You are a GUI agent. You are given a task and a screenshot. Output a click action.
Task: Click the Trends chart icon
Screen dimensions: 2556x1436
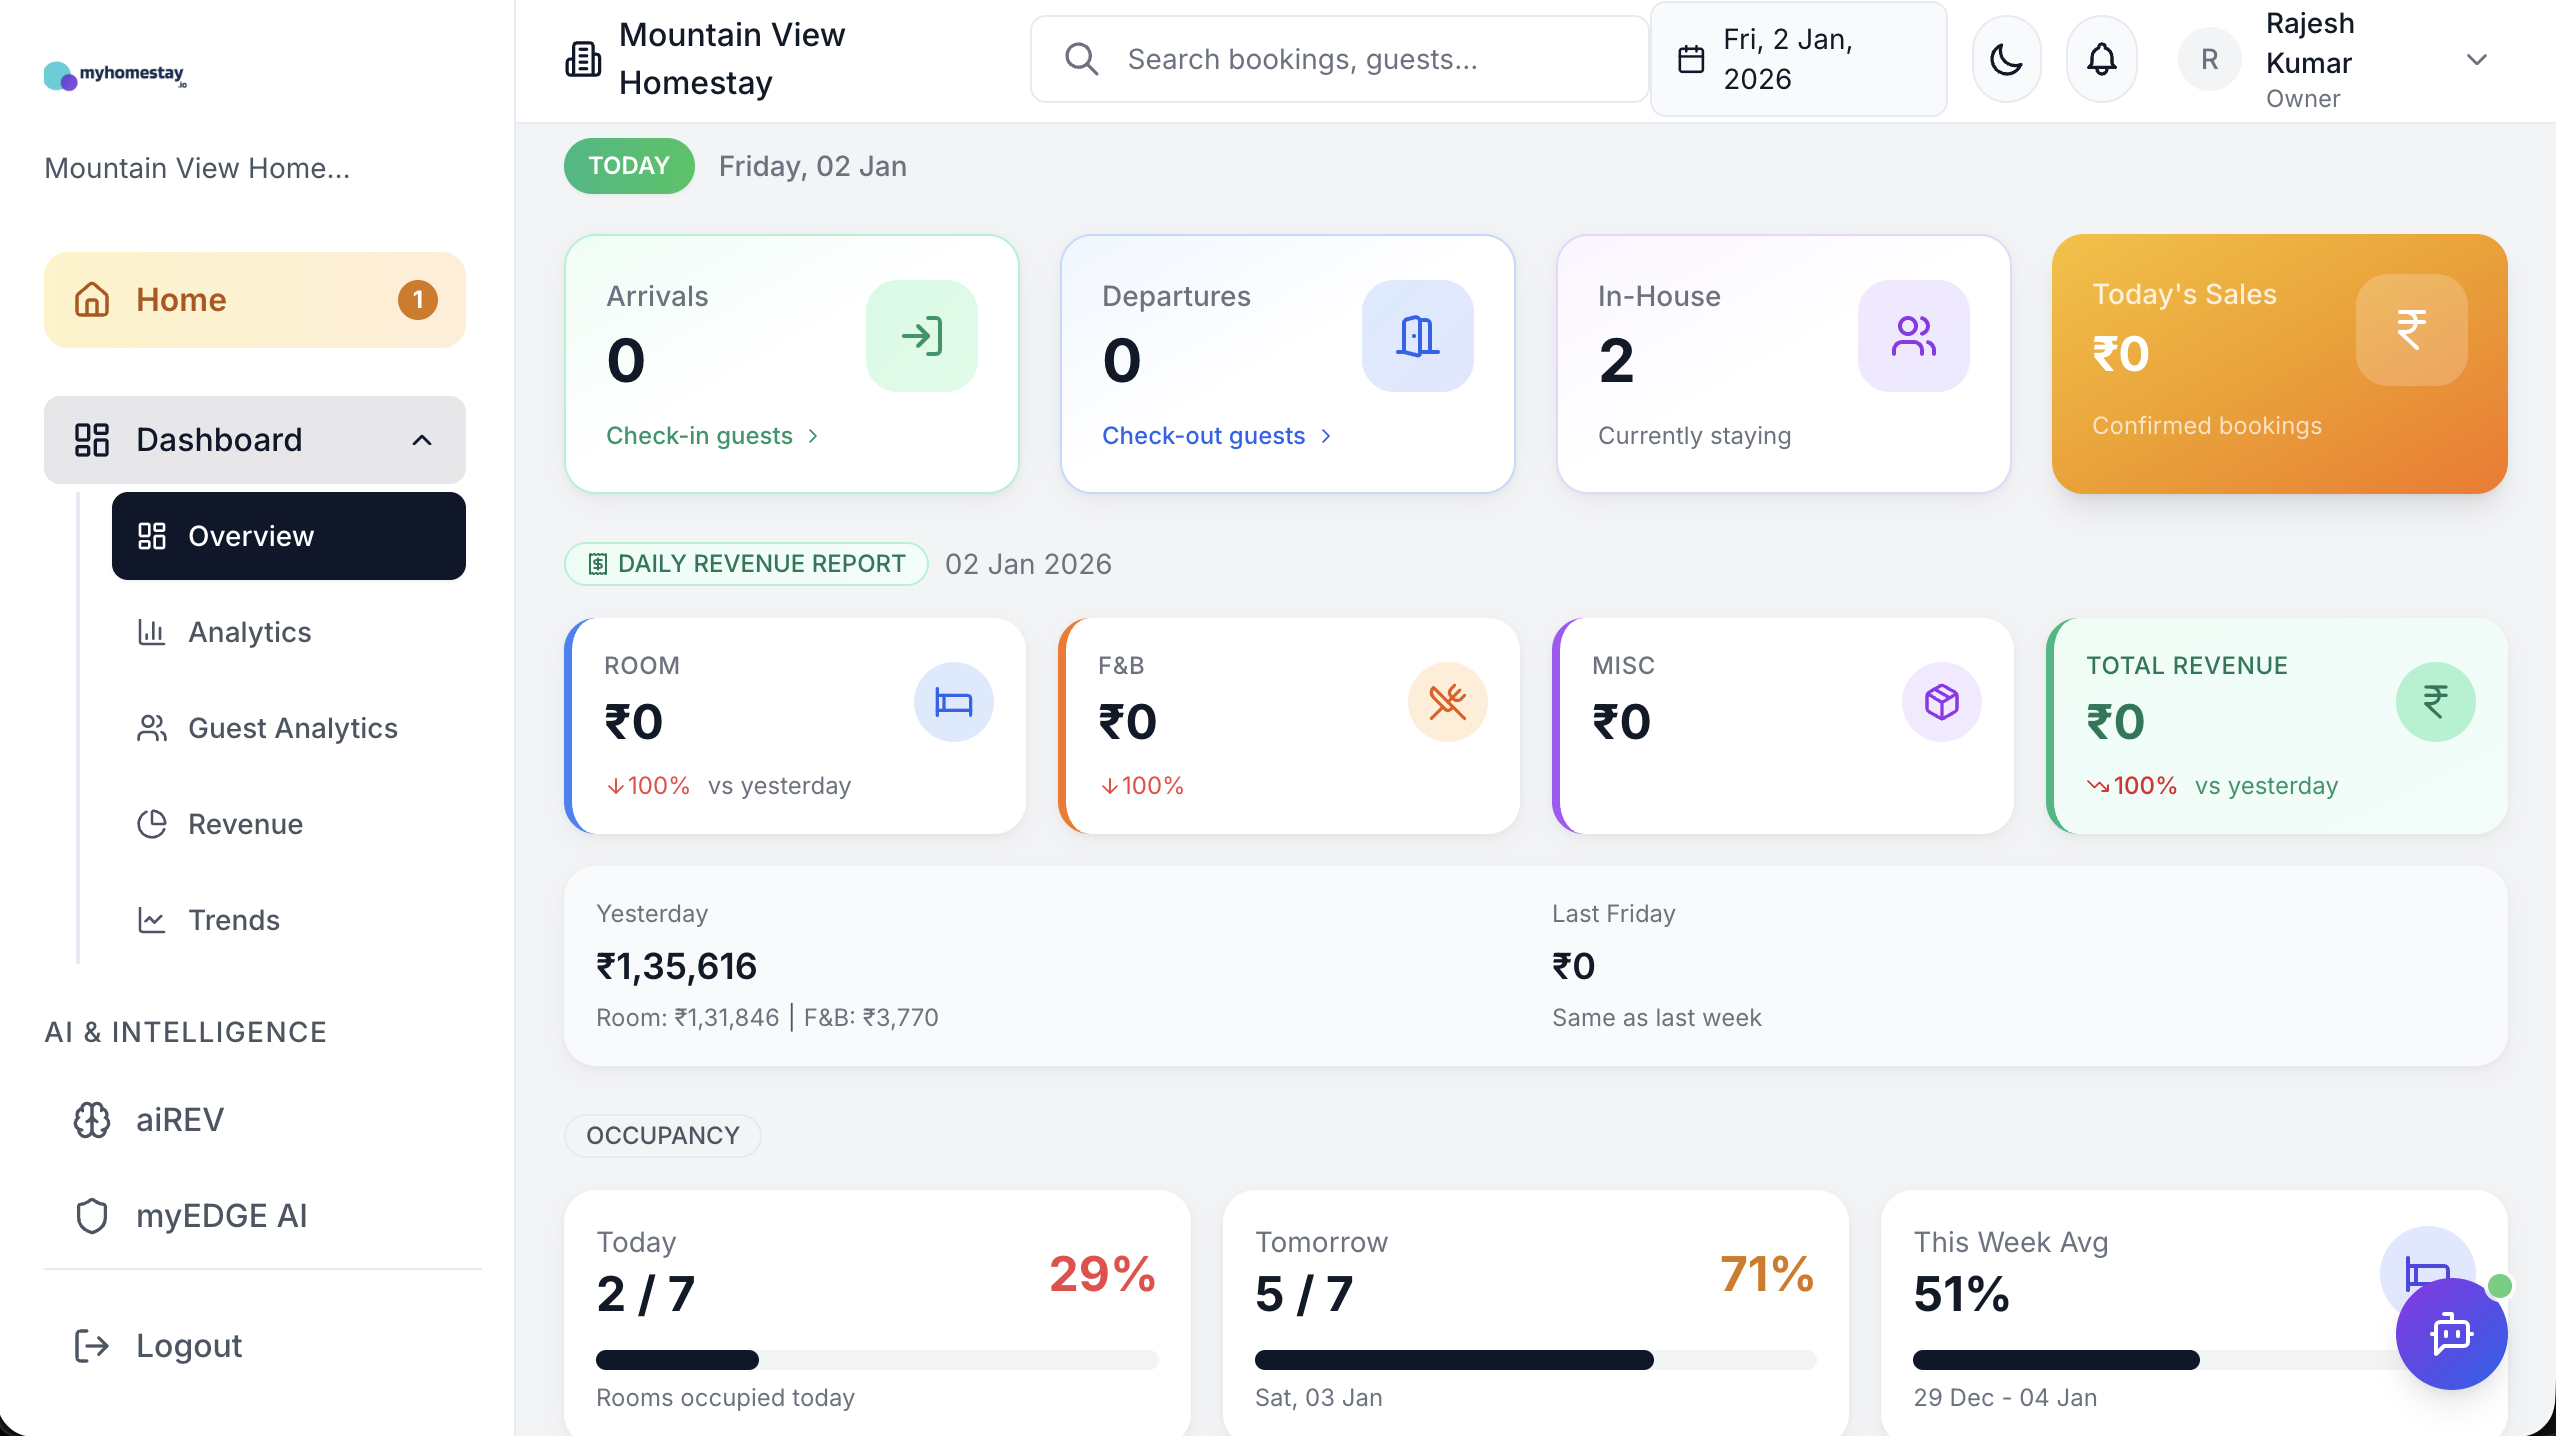[151, 920]
